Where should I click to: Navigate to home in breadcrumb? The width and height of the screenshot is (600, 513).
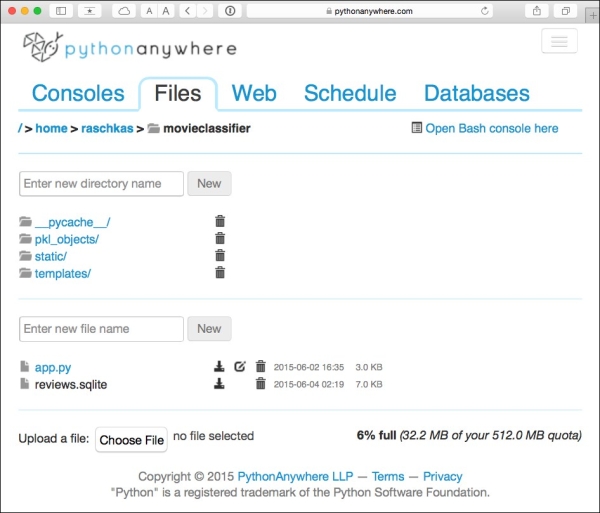tap(51, 128)
